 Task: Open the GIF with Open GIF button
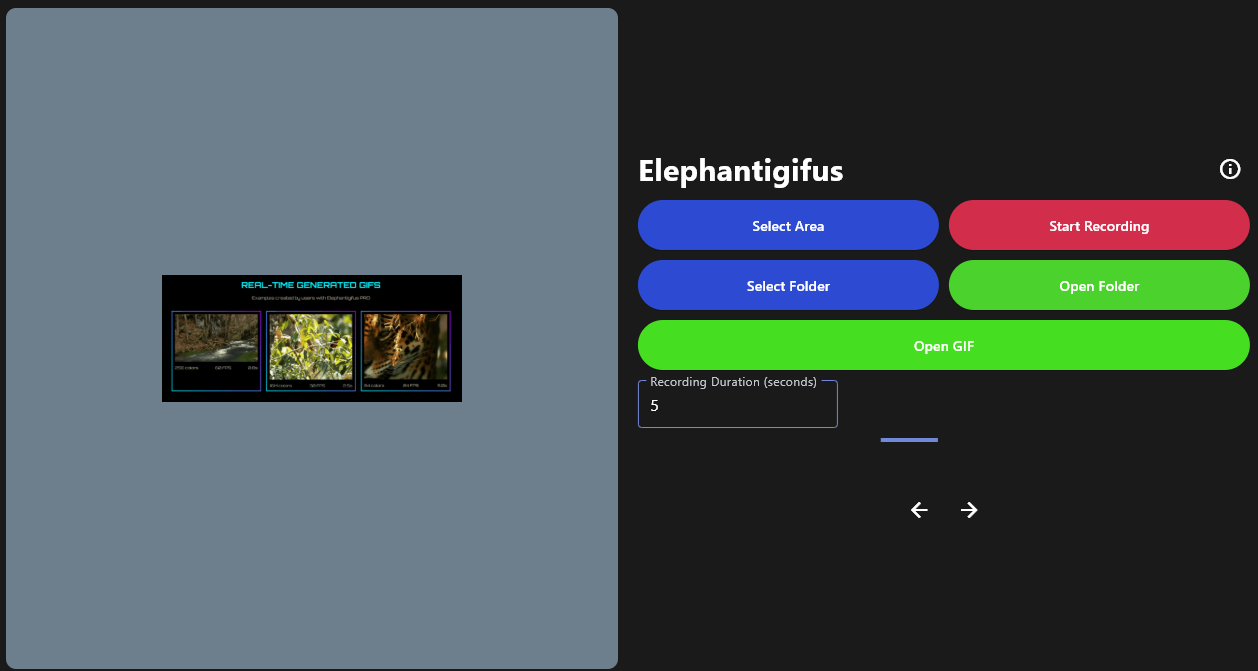[944, 345]
